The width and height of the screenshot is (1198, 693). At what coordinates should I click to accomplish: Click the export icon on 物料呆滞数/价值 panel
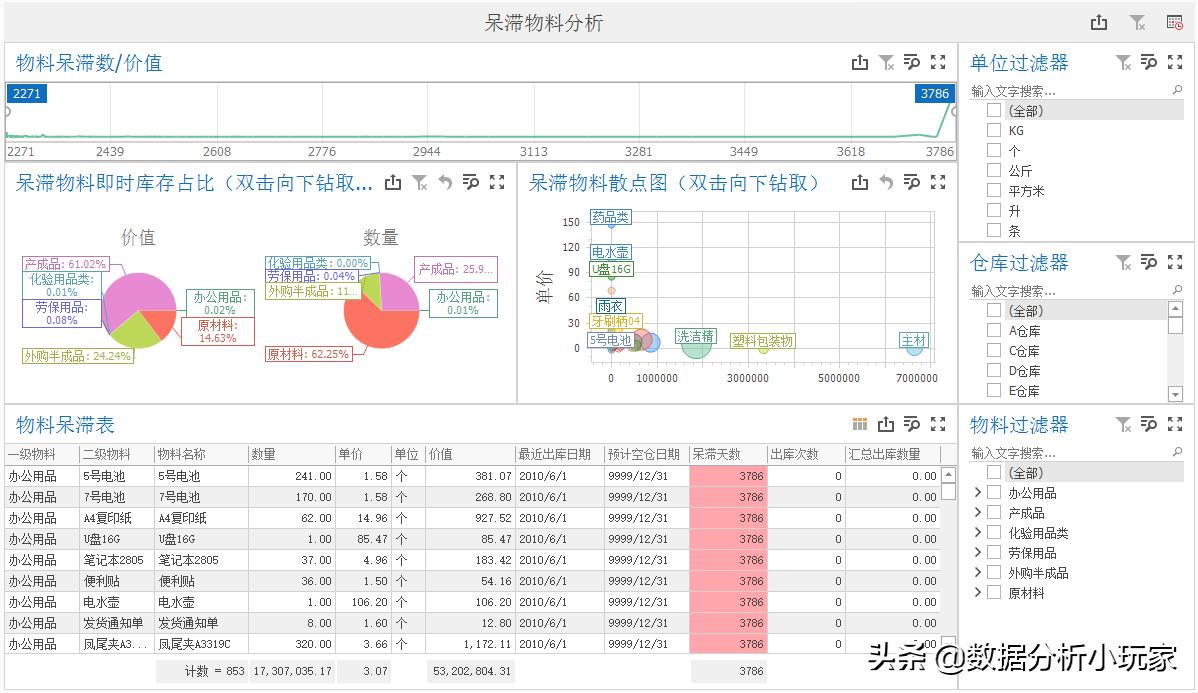tap(860, 61)
